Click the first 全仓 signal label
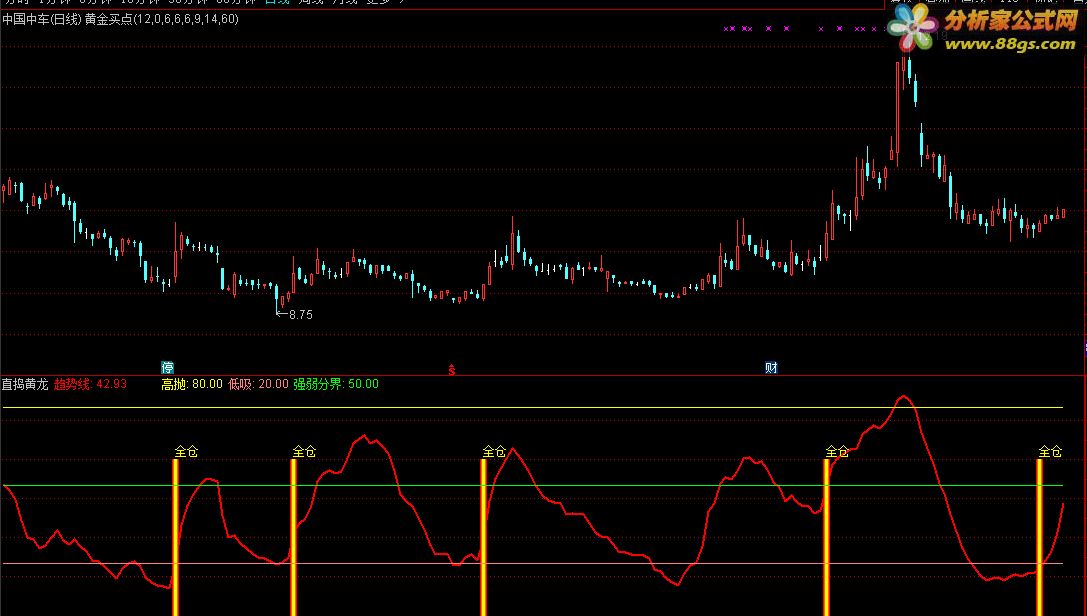Screen dimensions: 1087x616 click(186, 452)
